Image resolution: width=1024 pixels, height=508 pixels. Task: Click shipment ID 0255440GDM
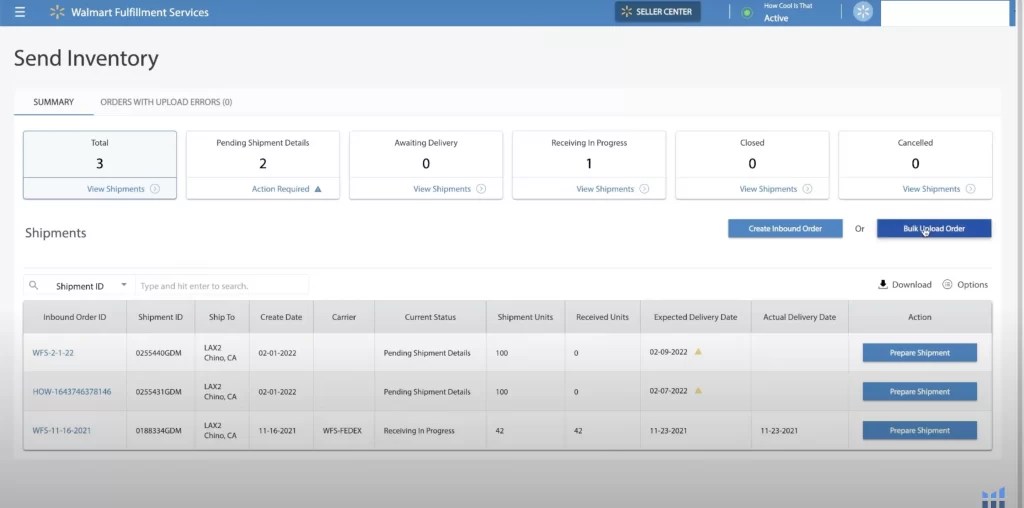159,353
